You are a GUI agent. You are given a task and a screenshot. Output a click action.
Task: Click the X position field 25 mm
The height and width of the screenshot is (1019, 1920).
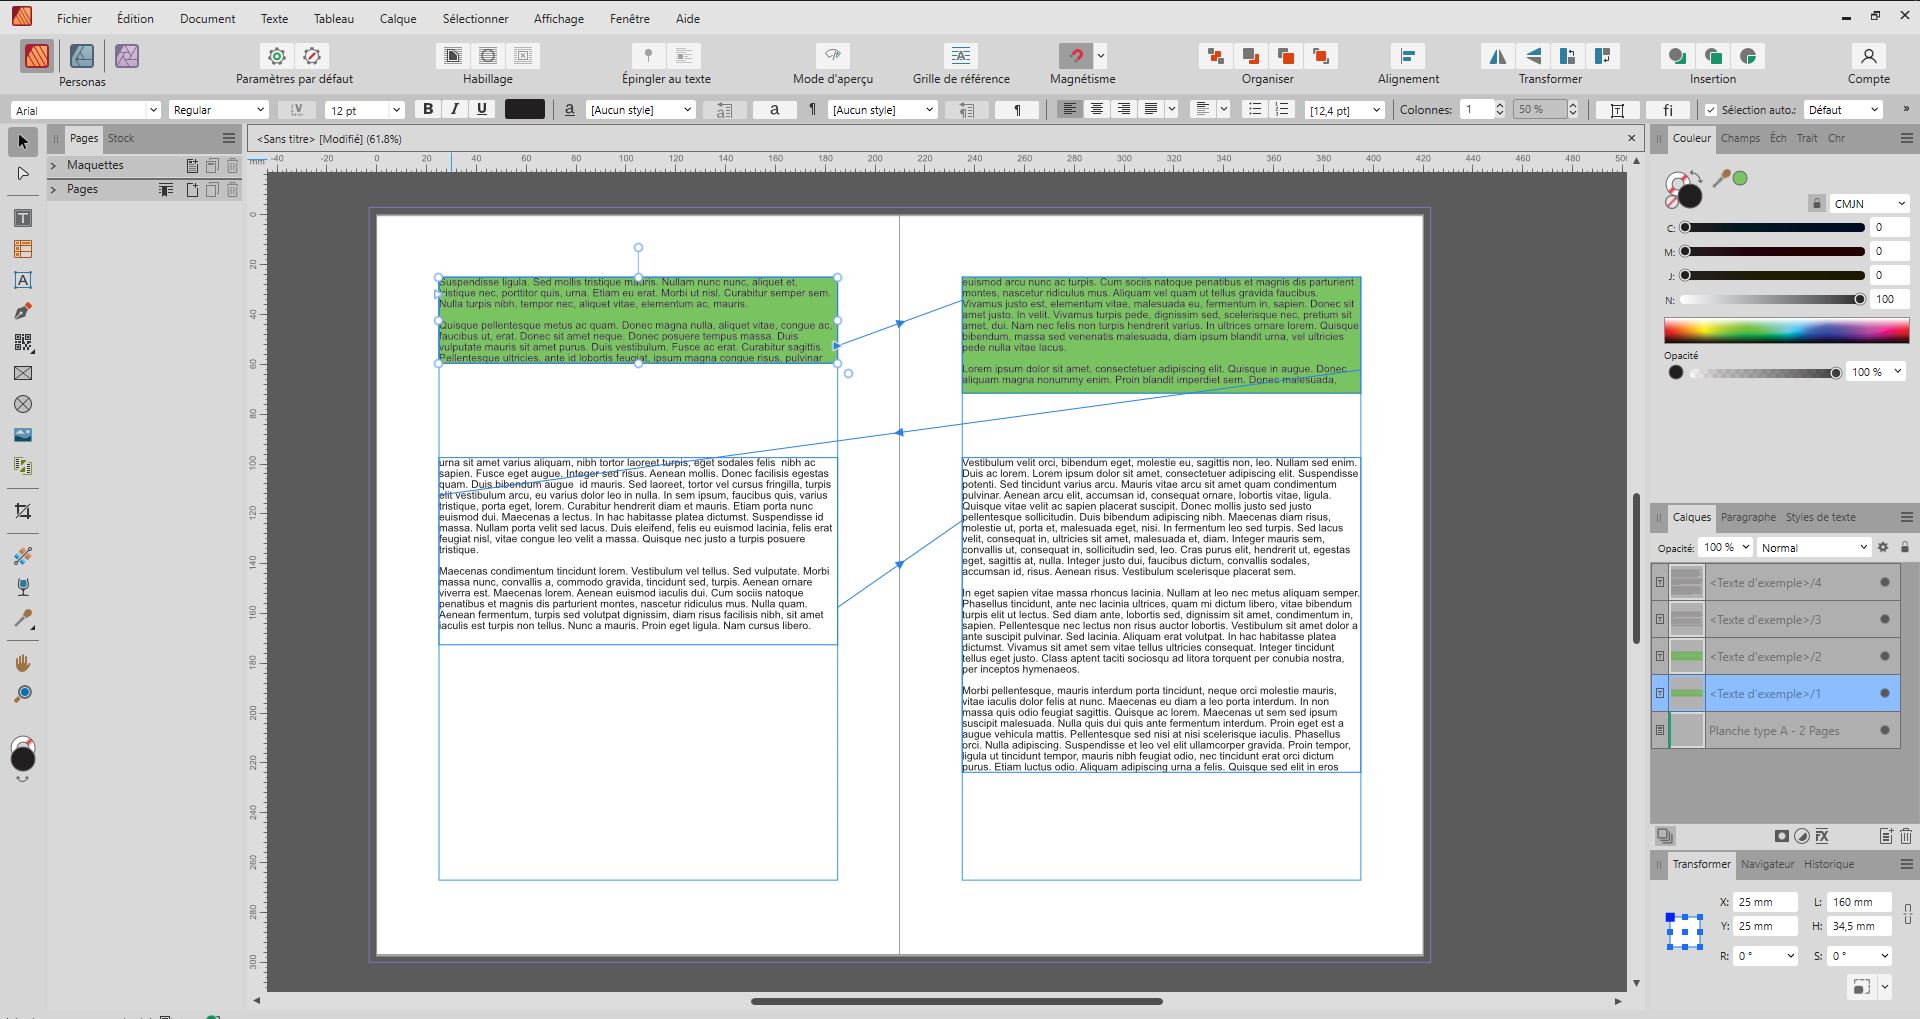pyautogui.click(x=1765, y=902)
